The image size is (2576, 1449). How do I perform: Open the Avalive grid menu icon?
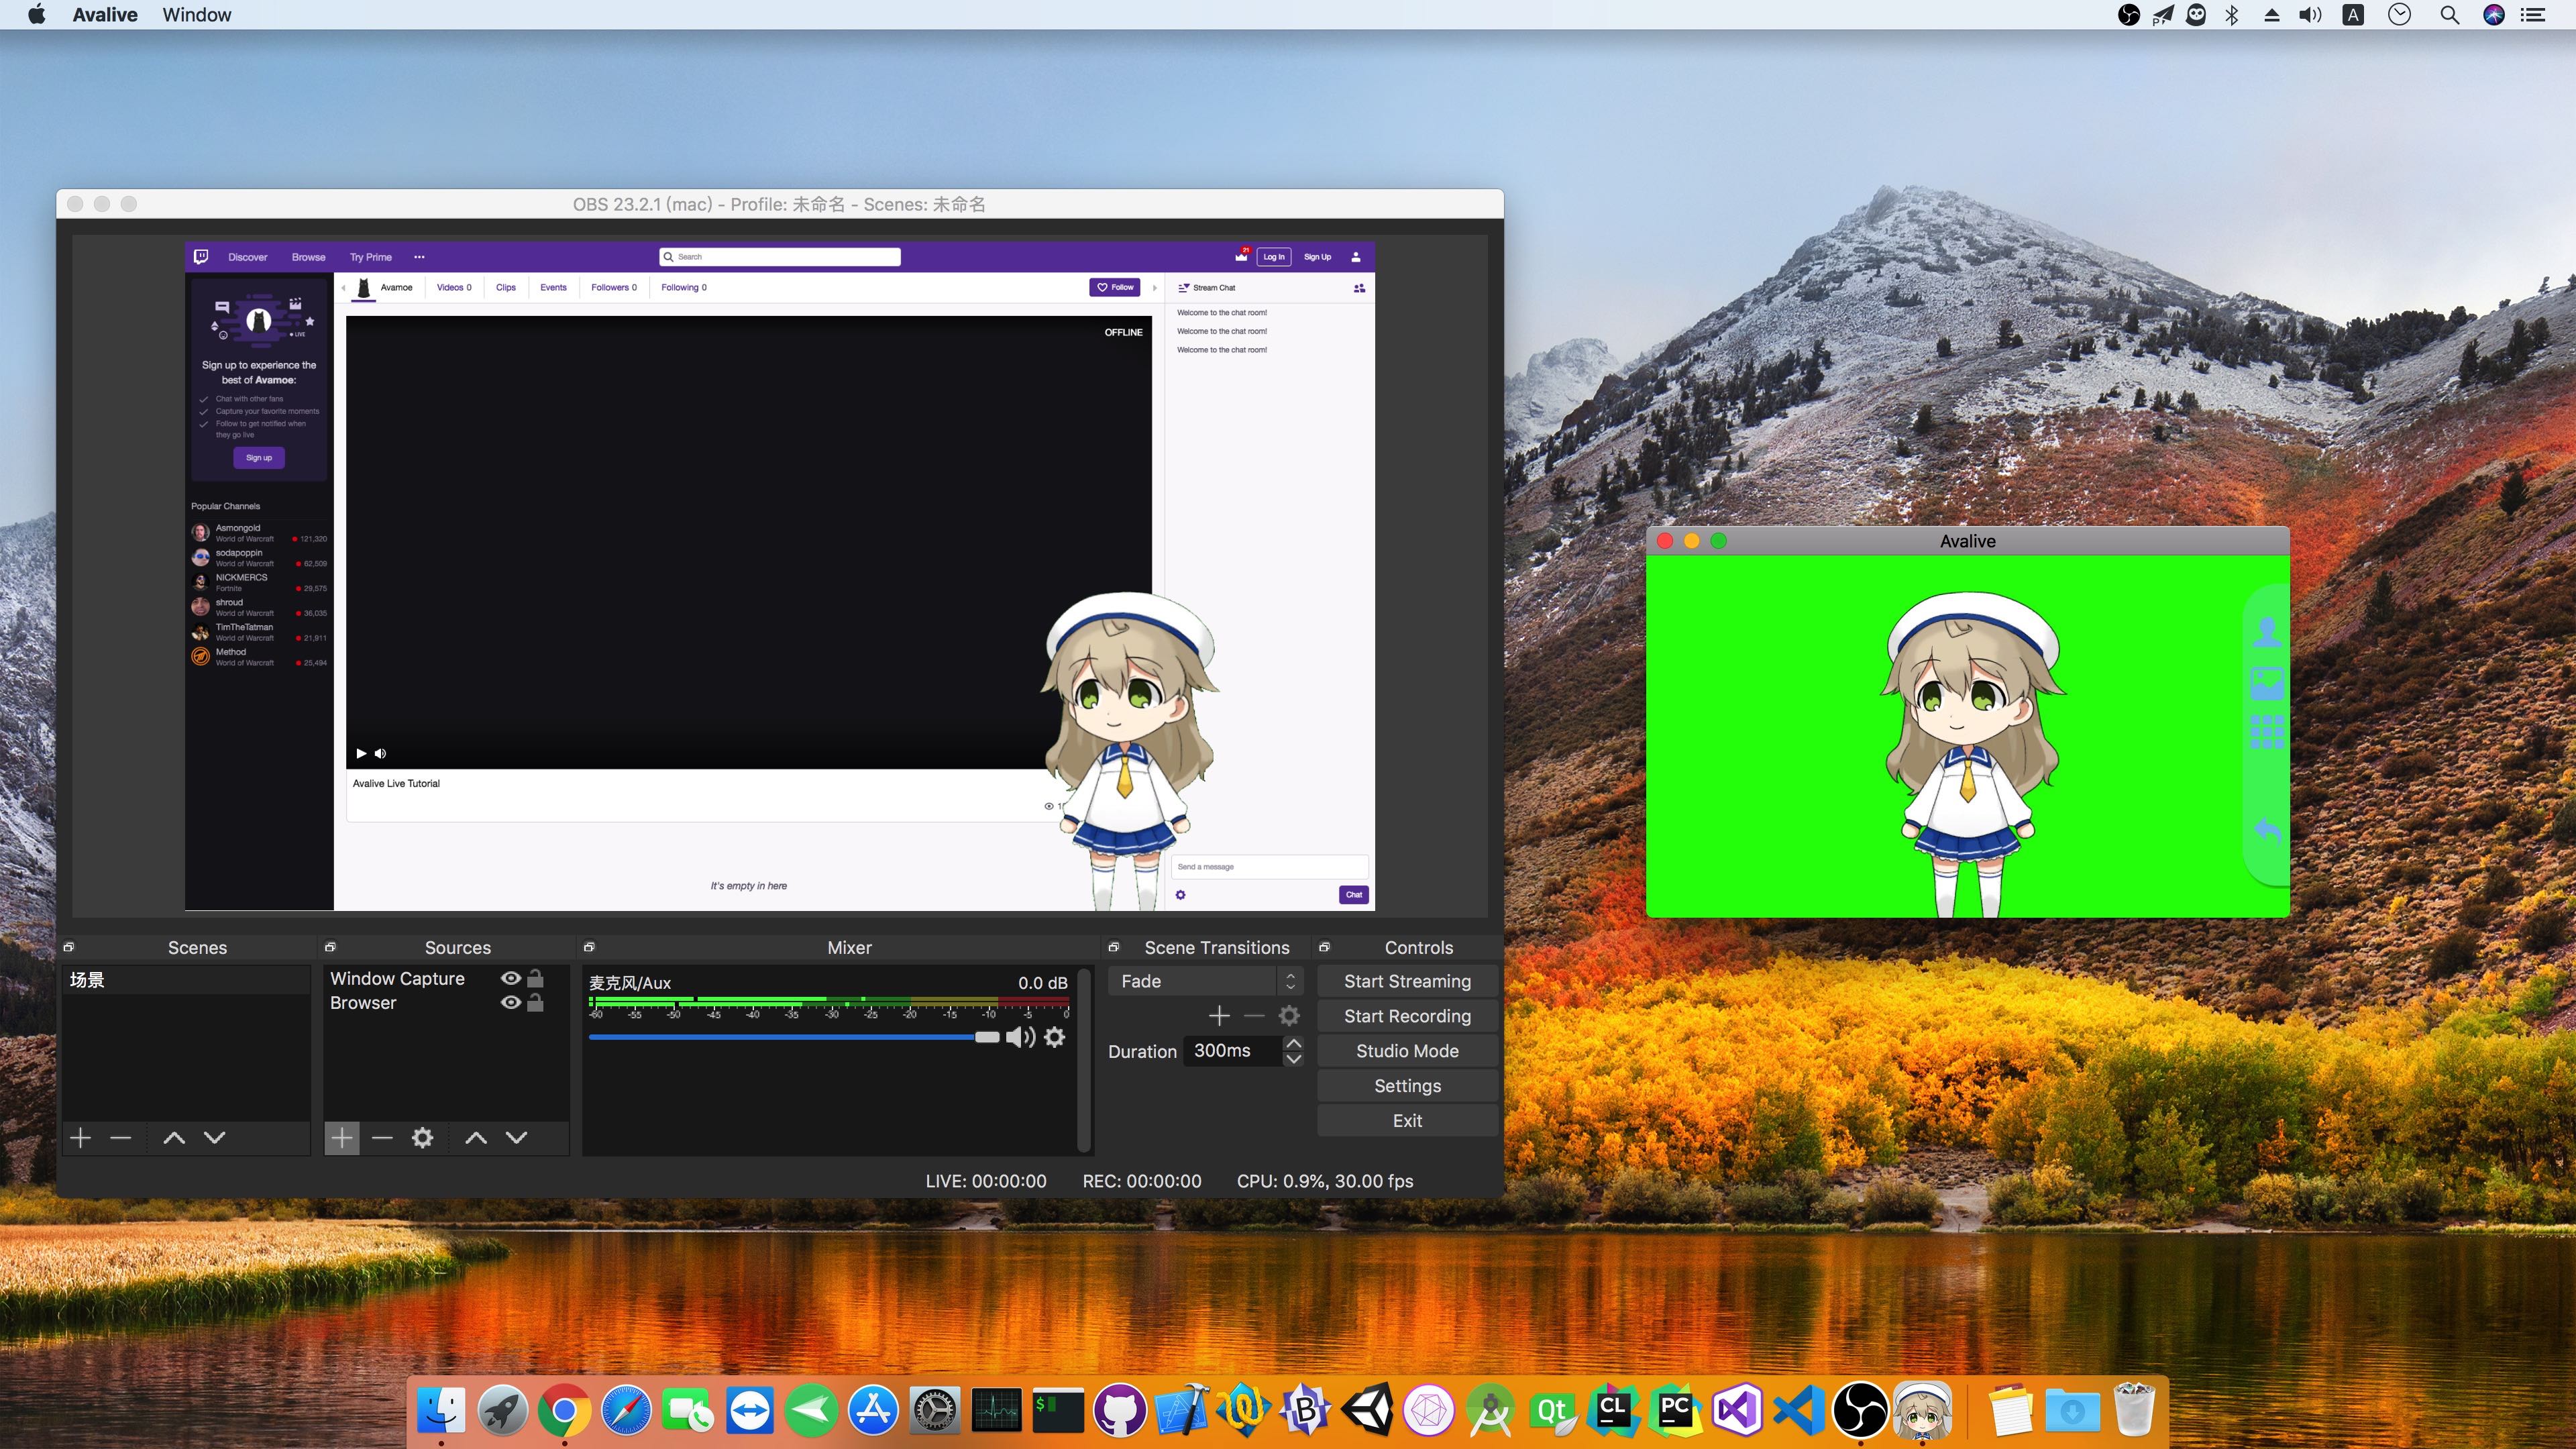tap(2267, 732)
